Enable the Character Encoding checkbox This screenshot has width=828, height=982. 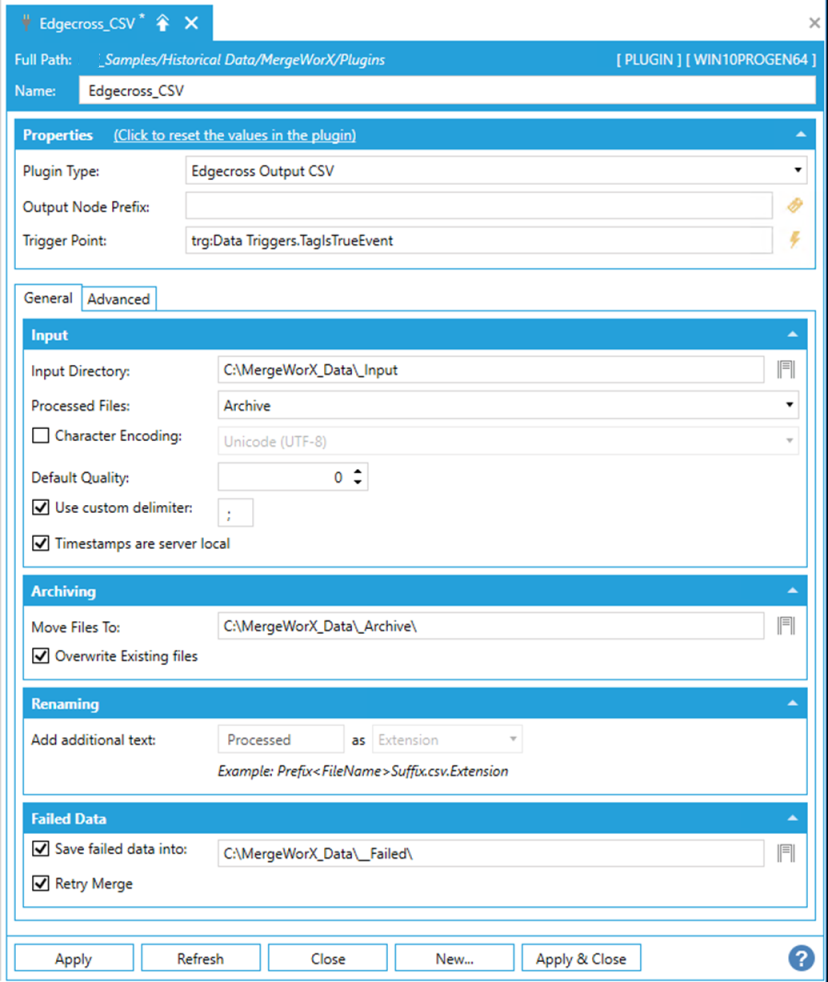click(x=41, y=435)
